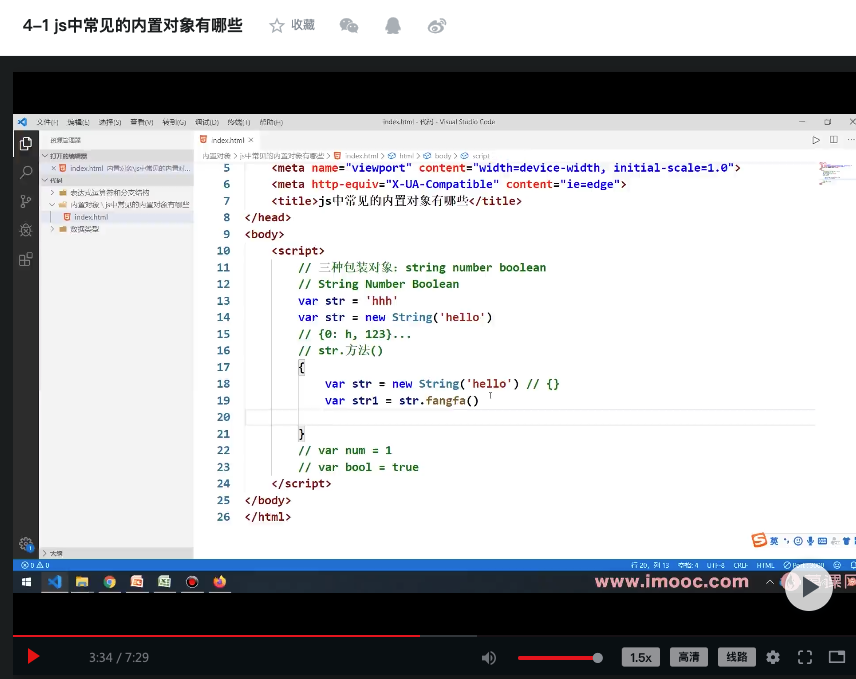Toggle picture-in-picture window mode
Viewport: 856px width, 679px height.
coord(836,657)
